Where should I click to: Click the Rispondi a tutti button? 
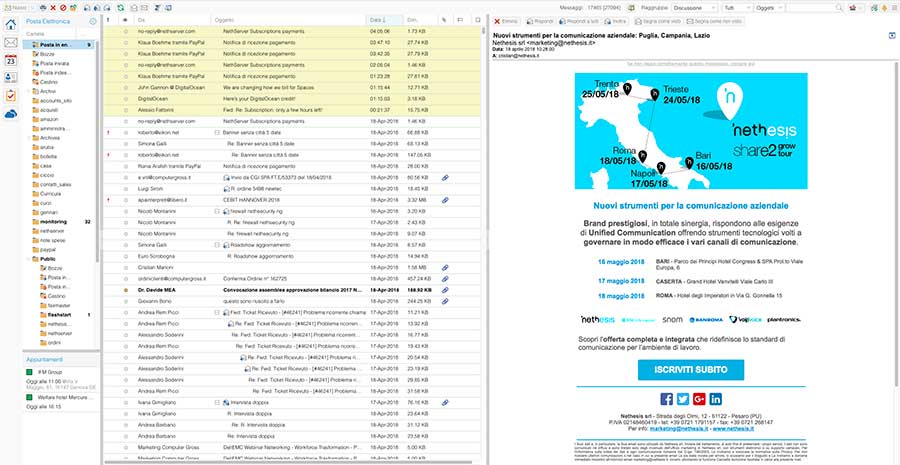pos(577,21)
